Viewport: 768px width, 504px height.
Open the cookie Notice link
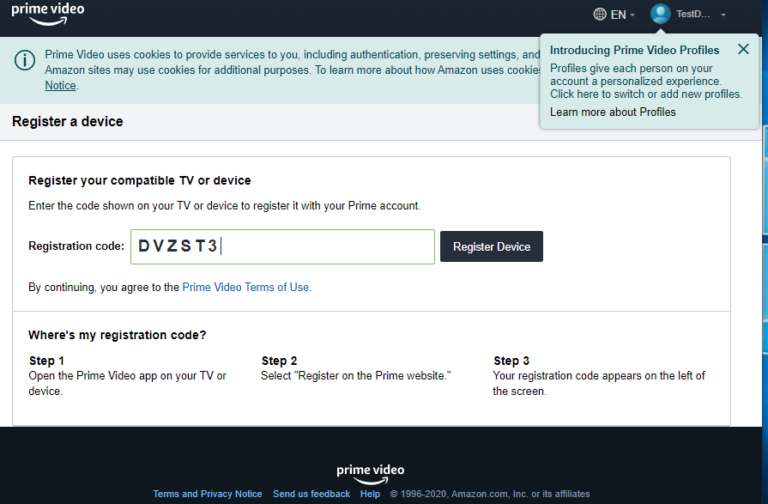[60, 86]
